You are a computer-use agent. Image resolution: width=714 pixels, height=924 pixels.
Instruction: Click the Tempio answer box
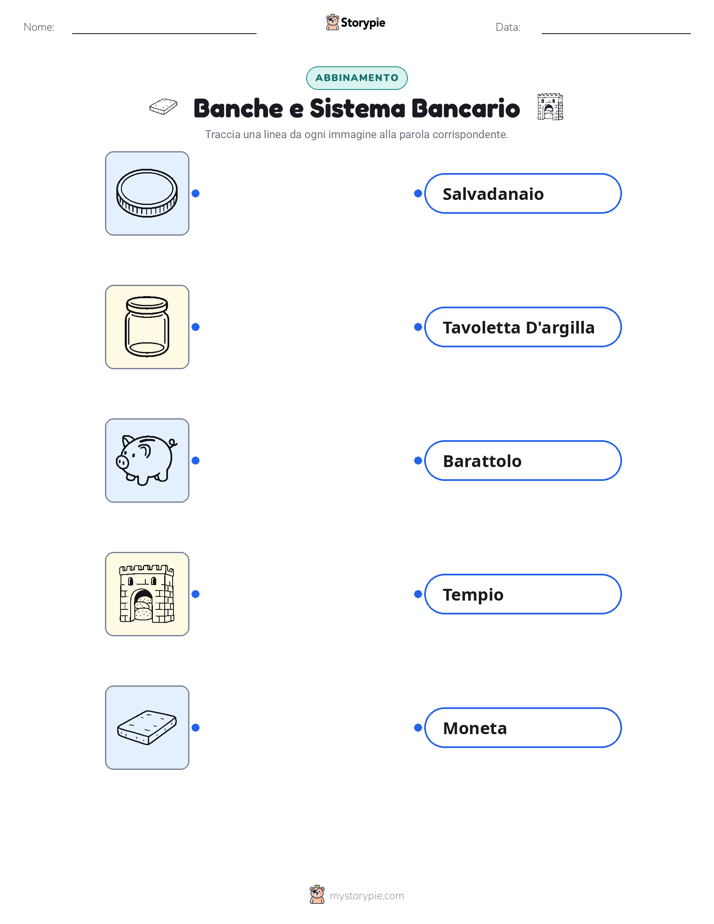[523, 594]
